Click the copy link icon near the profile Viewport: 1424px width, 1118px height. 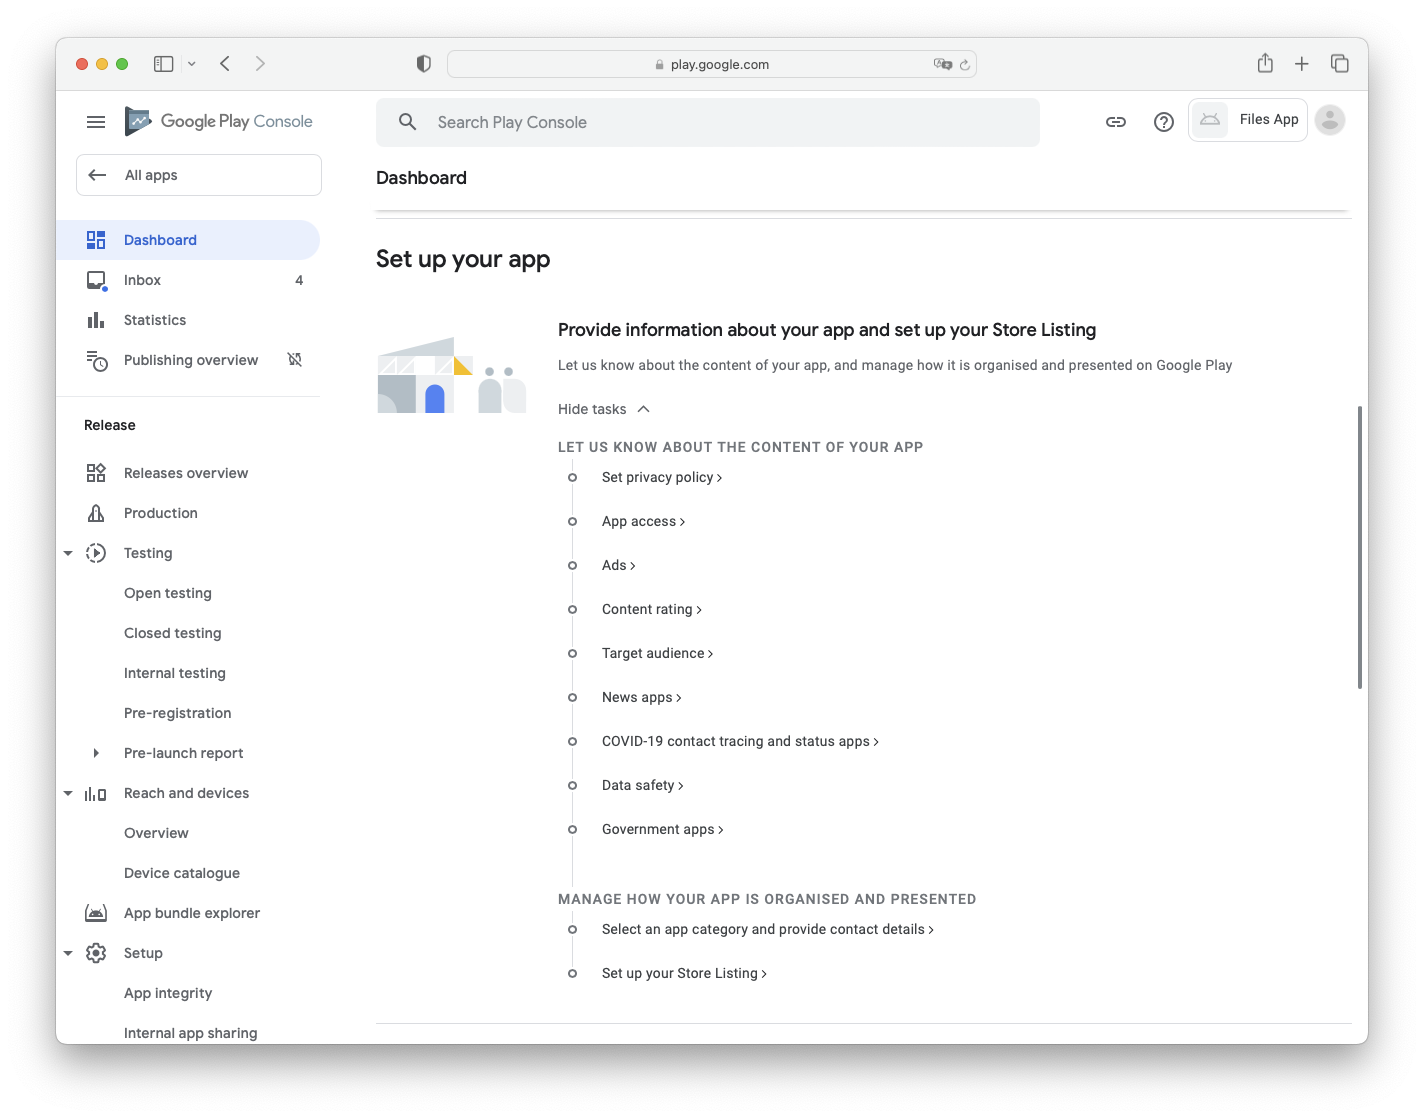[x=1116, y=121]
